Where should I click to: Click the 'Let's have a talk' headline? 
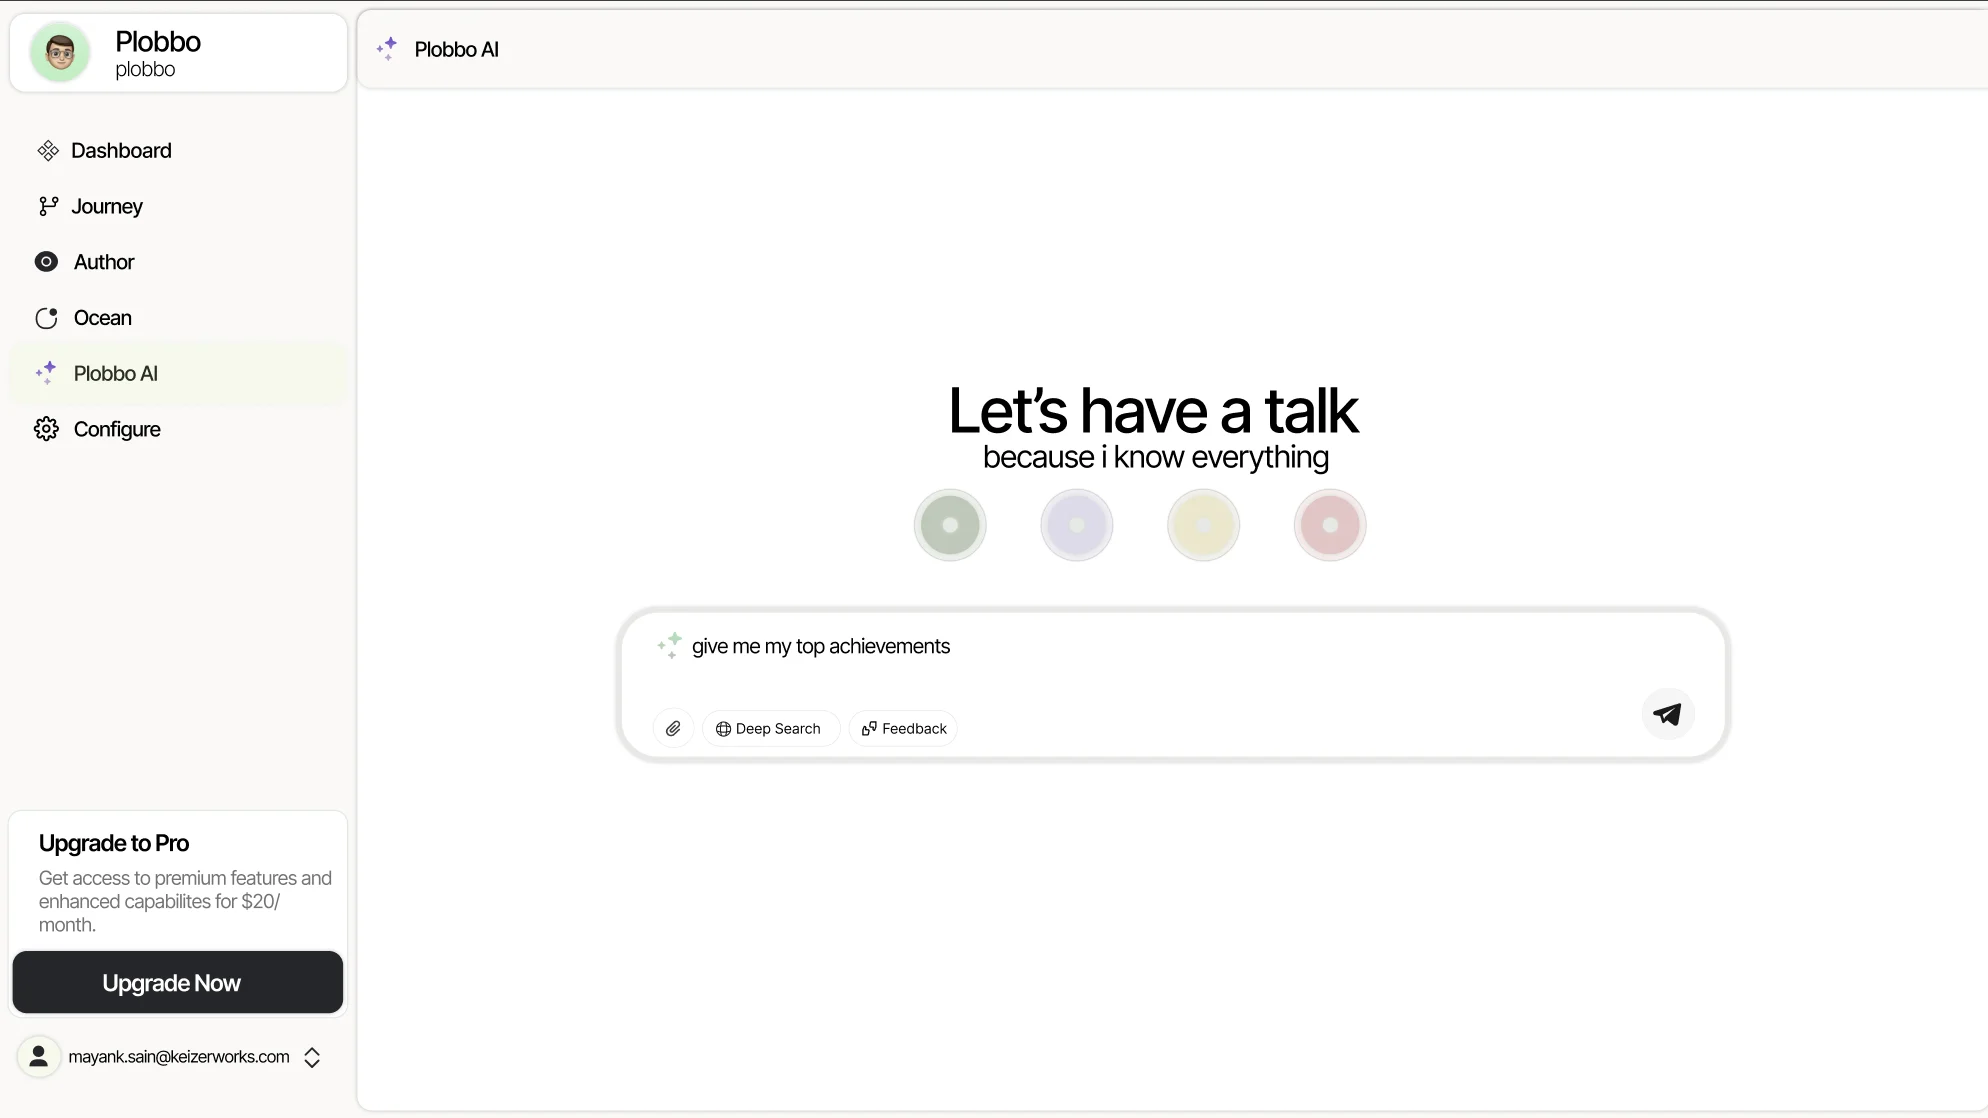[1154, 410]
